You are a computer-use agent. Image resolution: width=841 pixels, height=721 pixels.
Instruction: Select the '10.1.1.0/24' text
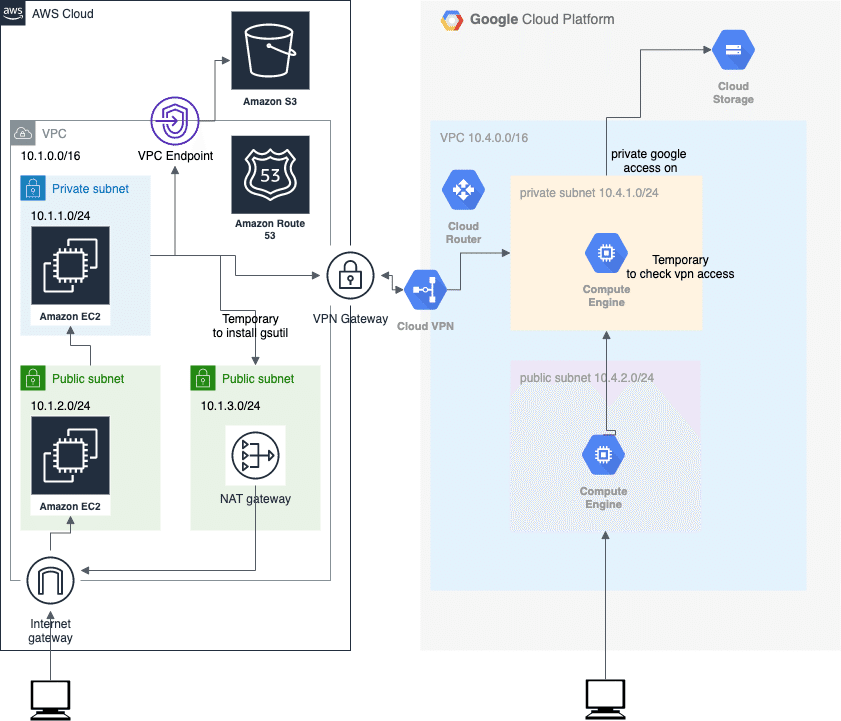pos(60,216)
